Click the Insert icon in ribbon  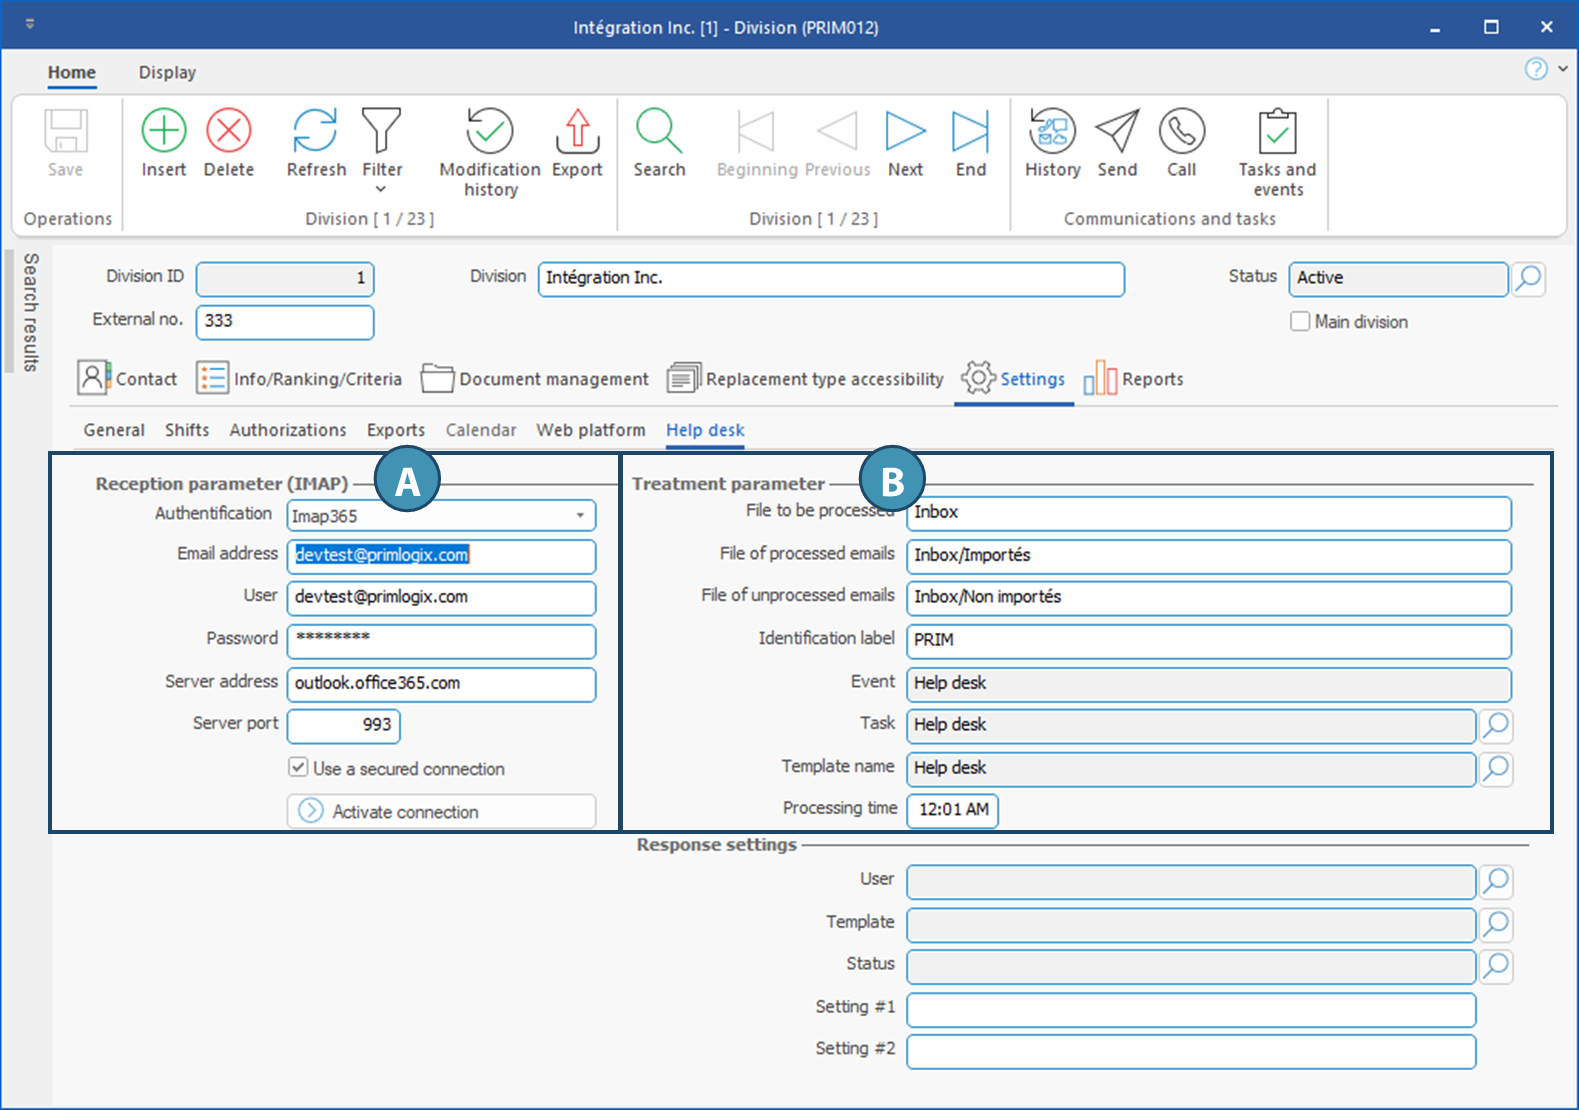(163, 131)
